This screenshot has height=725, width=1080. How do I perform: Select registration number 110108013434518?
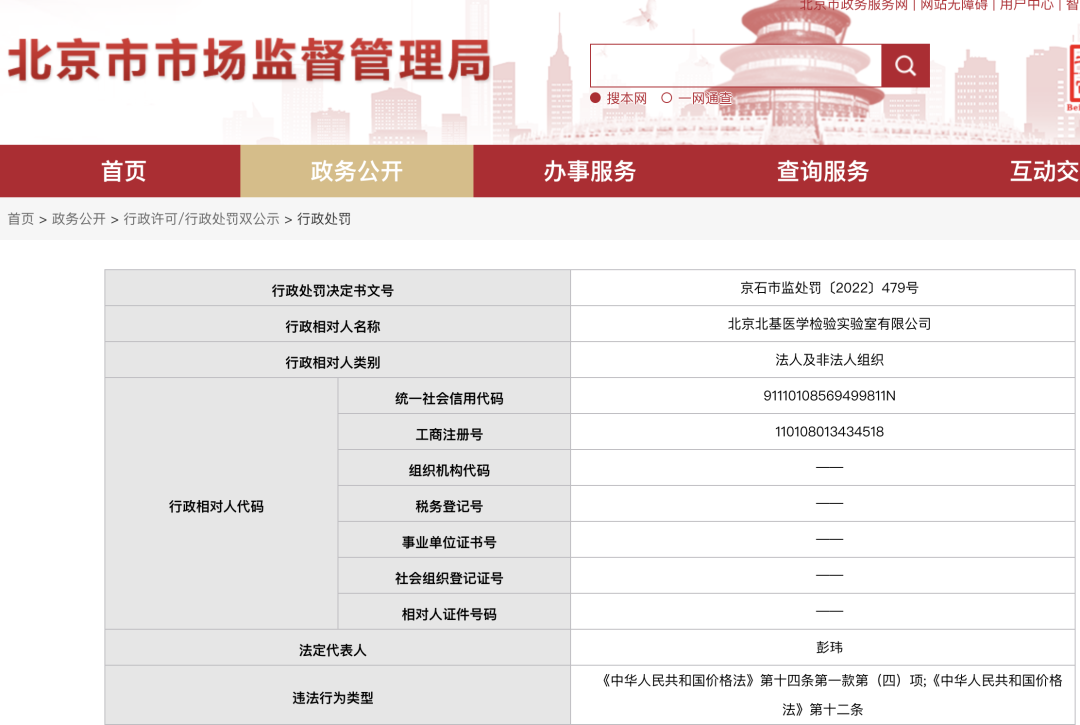click(829, 432)
